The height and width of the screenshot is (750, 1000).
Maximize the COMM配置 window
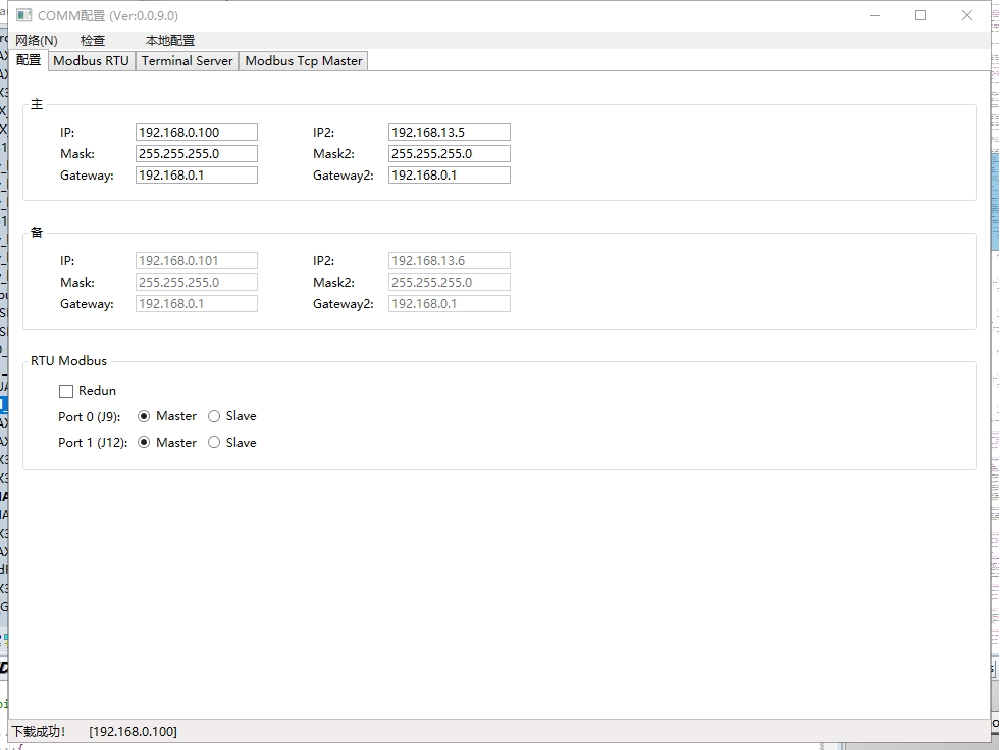[x=920, y=15]
